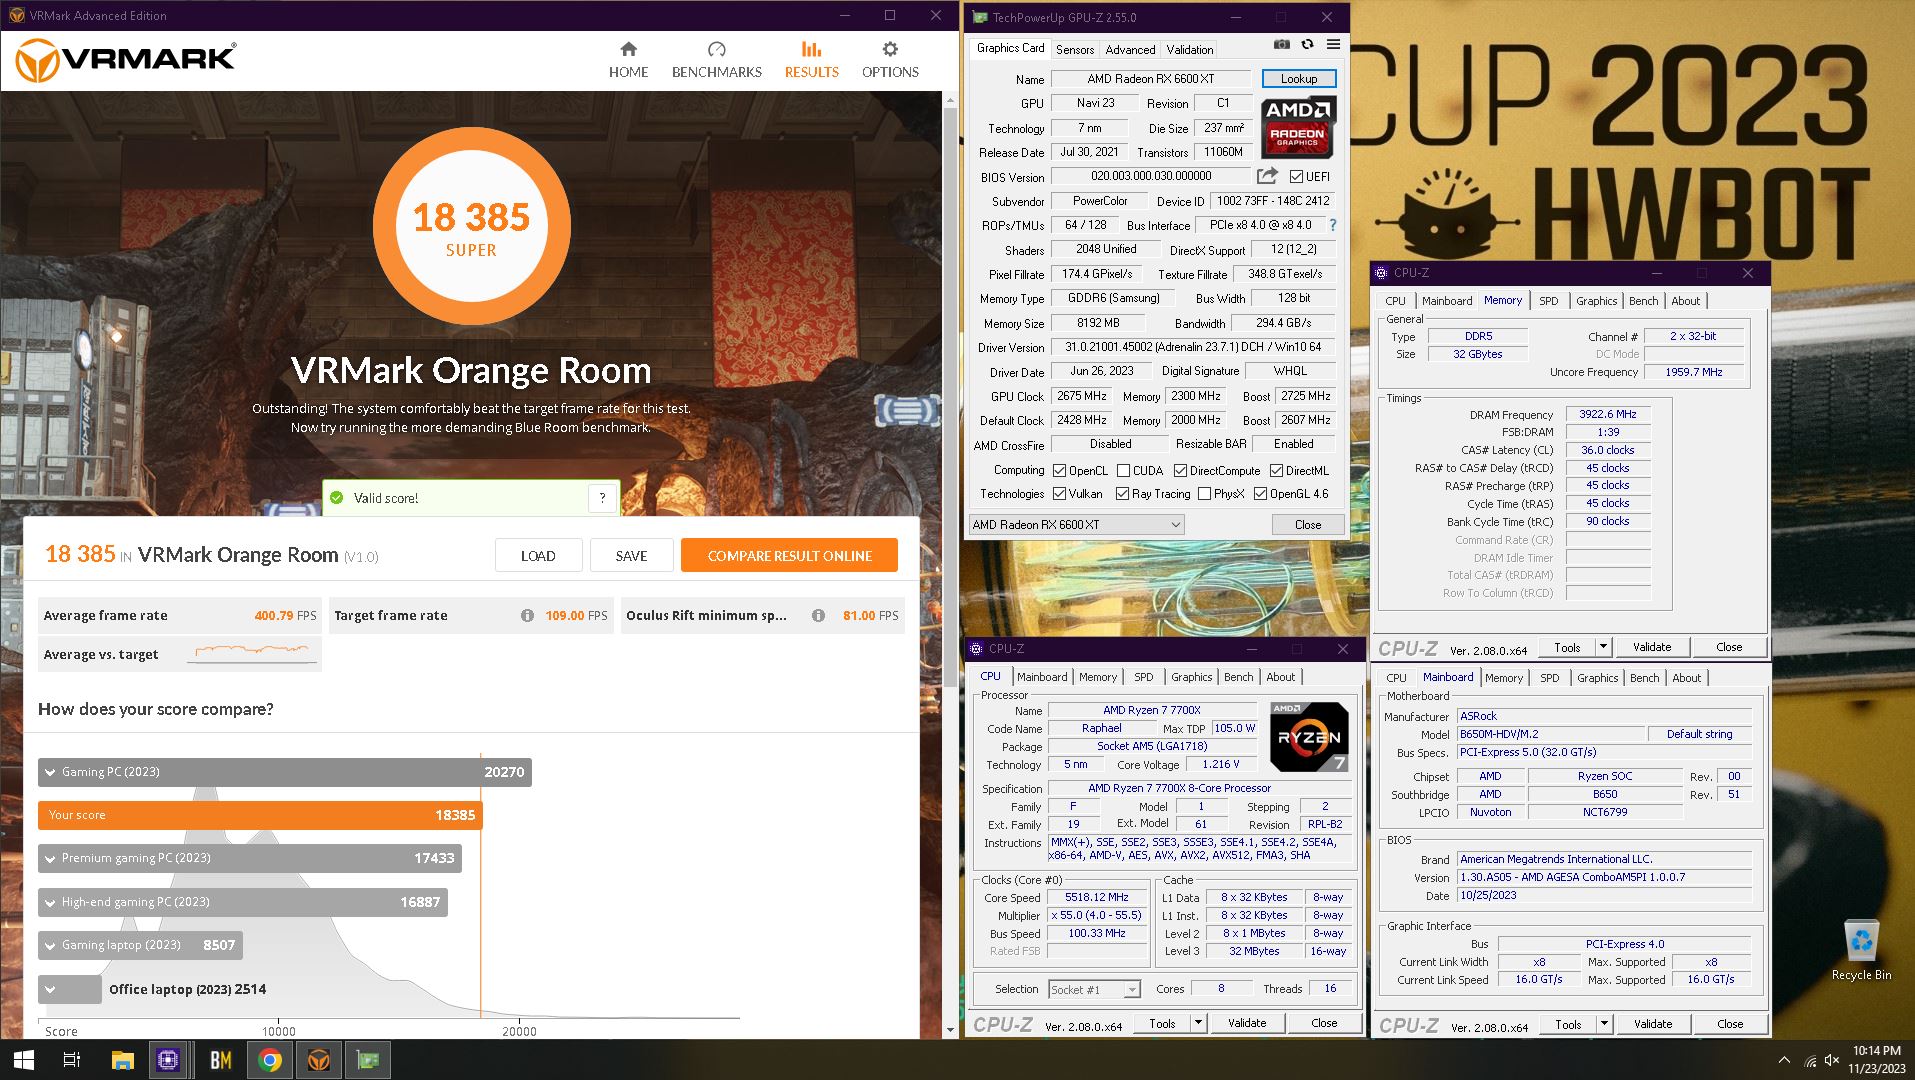This screenshot has height=1080, width=1915.
Task: Click the Lookup button in GPU-Z
Action: [x=1298, y=79]
